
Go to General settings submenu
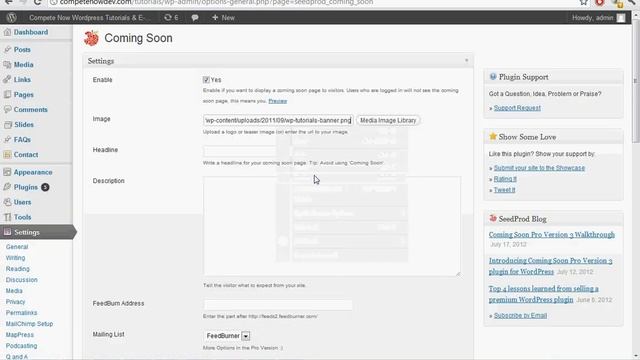[x=17, y=247]
